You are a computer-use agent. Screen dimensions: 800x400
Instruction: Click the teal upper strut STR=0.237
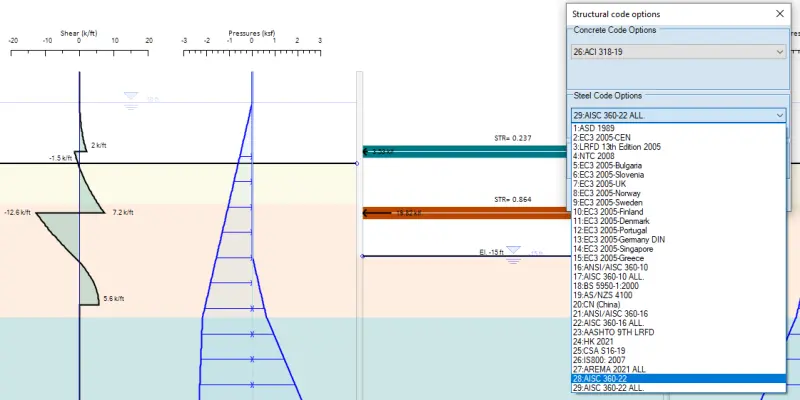(464, 152)
